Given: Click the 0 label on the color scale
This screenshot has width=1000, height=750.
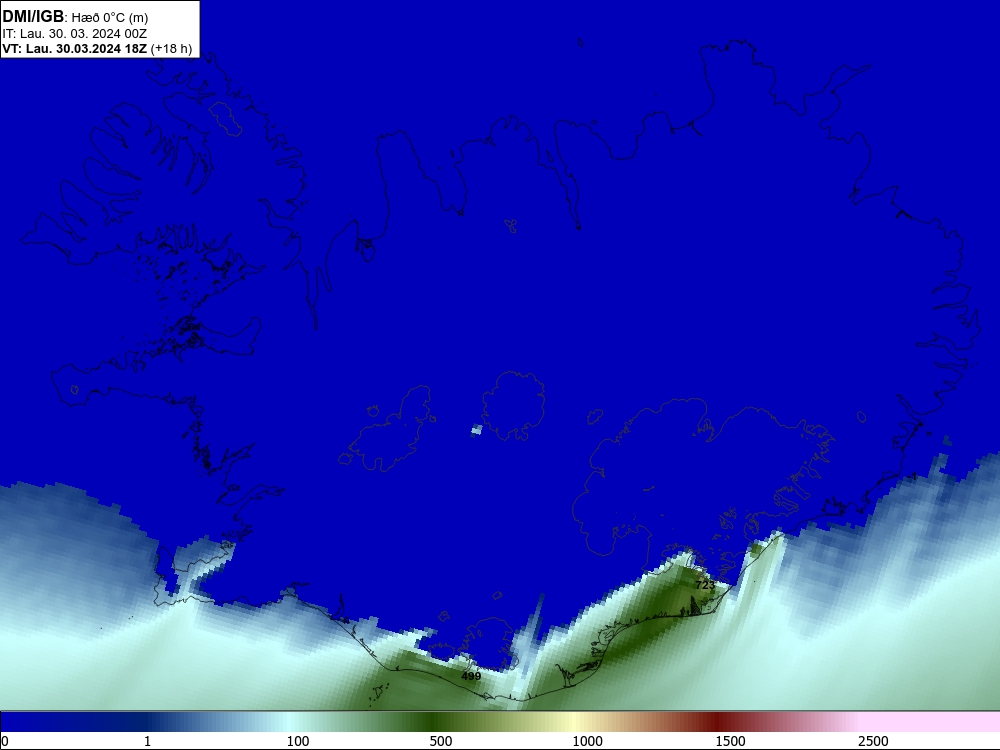Looking at the screenshot, I should point(6,741).
